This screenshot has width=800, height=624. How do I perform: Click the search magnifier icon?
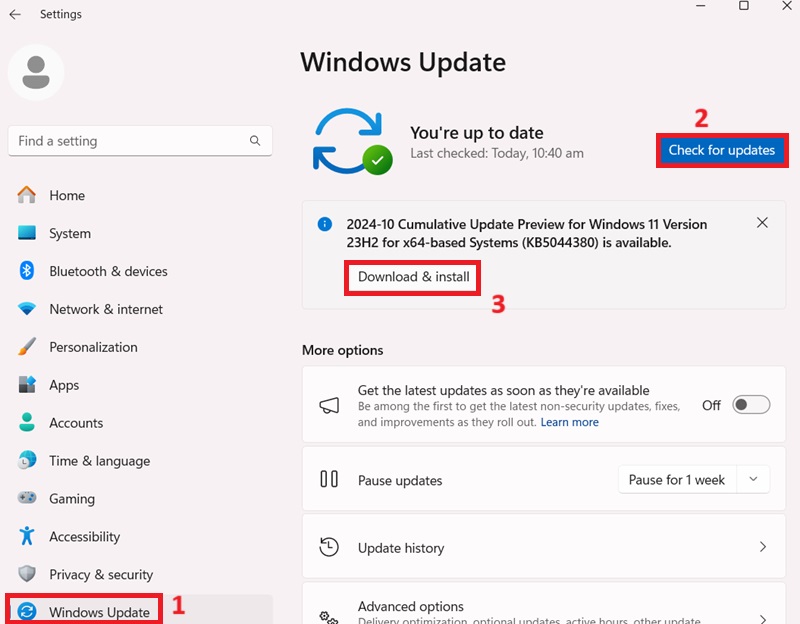(255, 141)
